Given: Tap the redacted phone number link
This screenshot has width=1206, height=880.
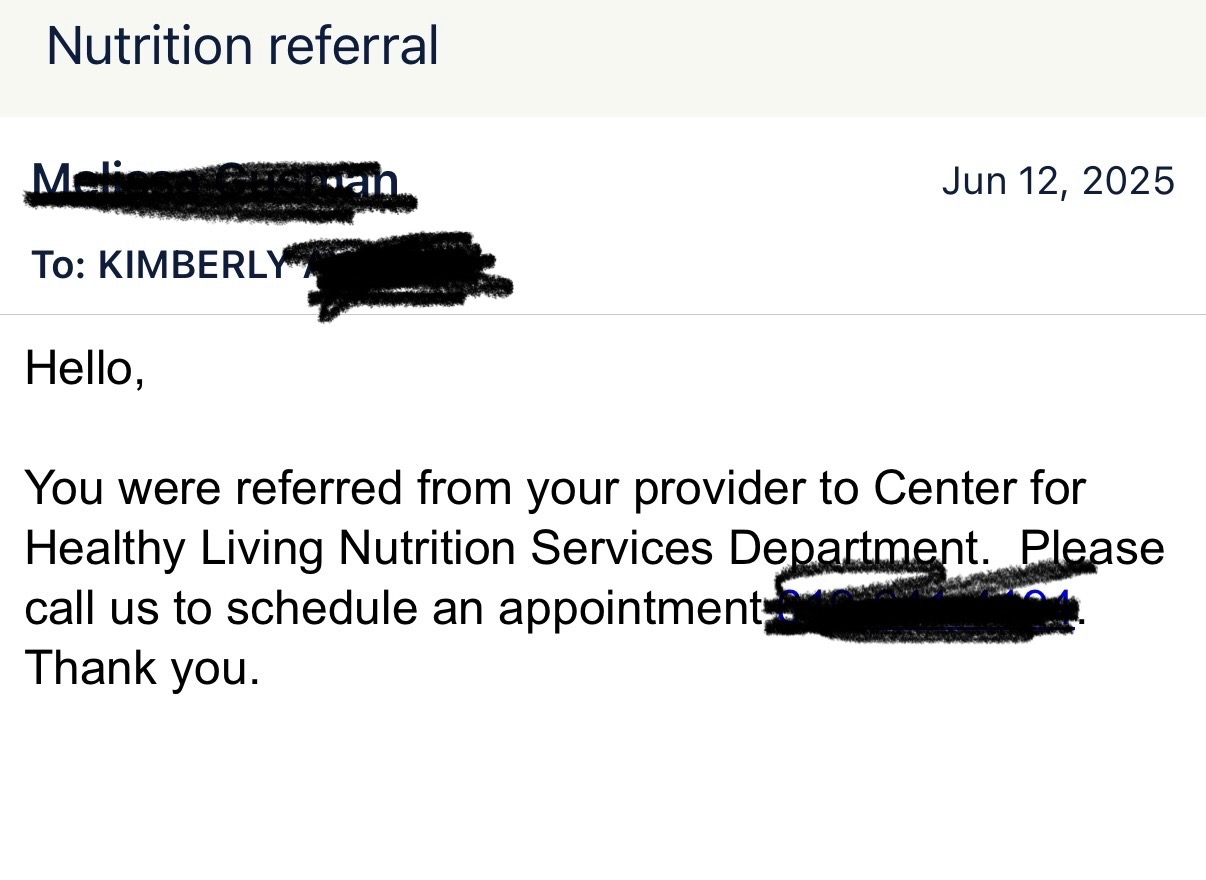Looking at the screenshot, I should [x=922, y=608].
